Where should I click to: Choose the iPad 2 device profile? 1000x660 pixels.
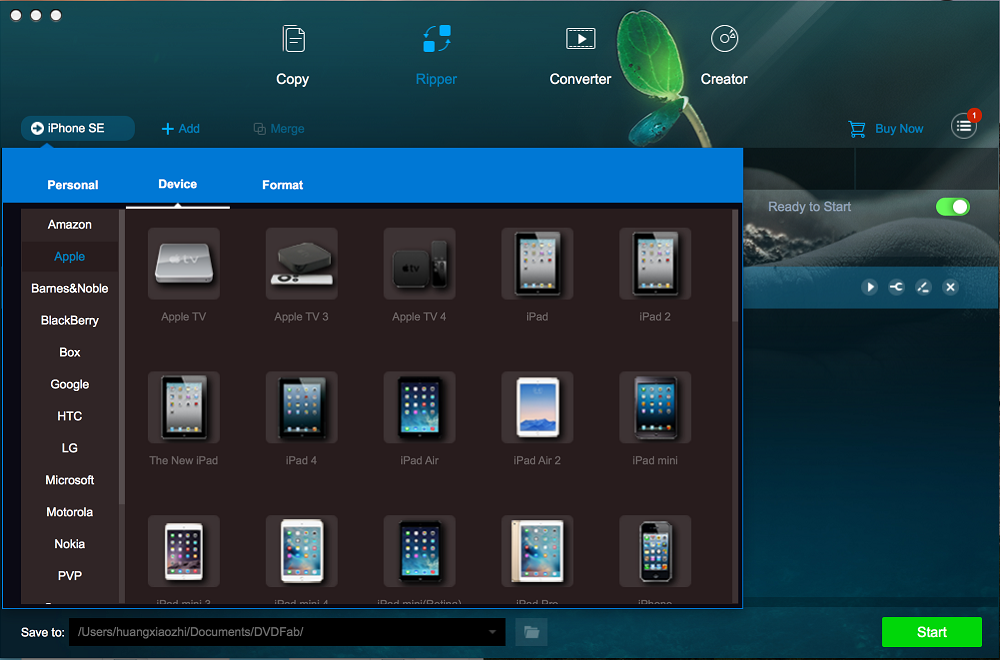pos(655,263)
